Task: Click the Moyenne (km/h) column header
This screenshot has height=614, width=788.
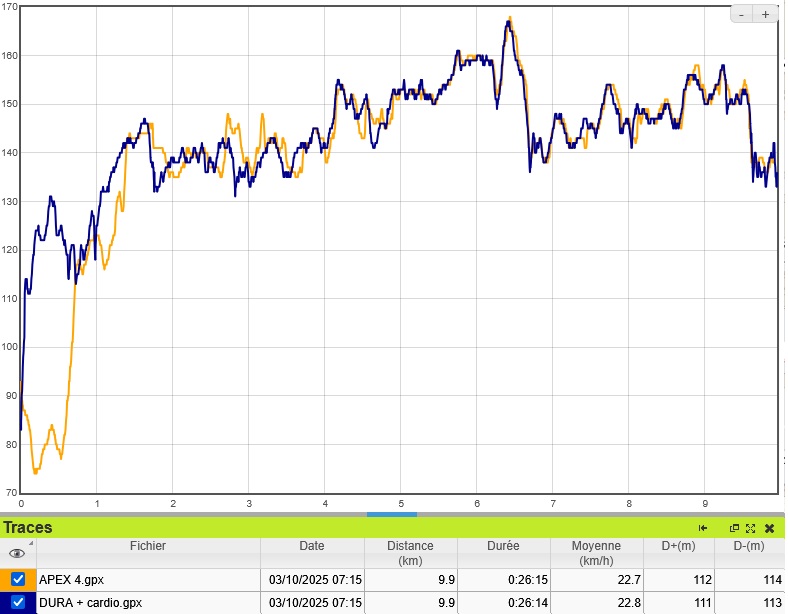Action: [596, 553]
